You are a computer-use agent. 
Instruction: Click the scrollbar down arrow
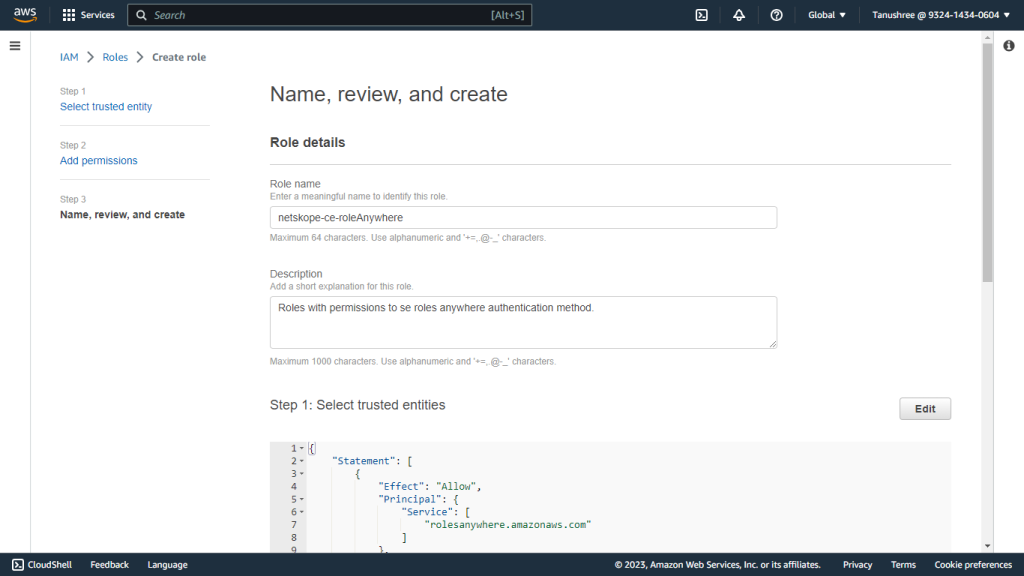coord(987,546)
